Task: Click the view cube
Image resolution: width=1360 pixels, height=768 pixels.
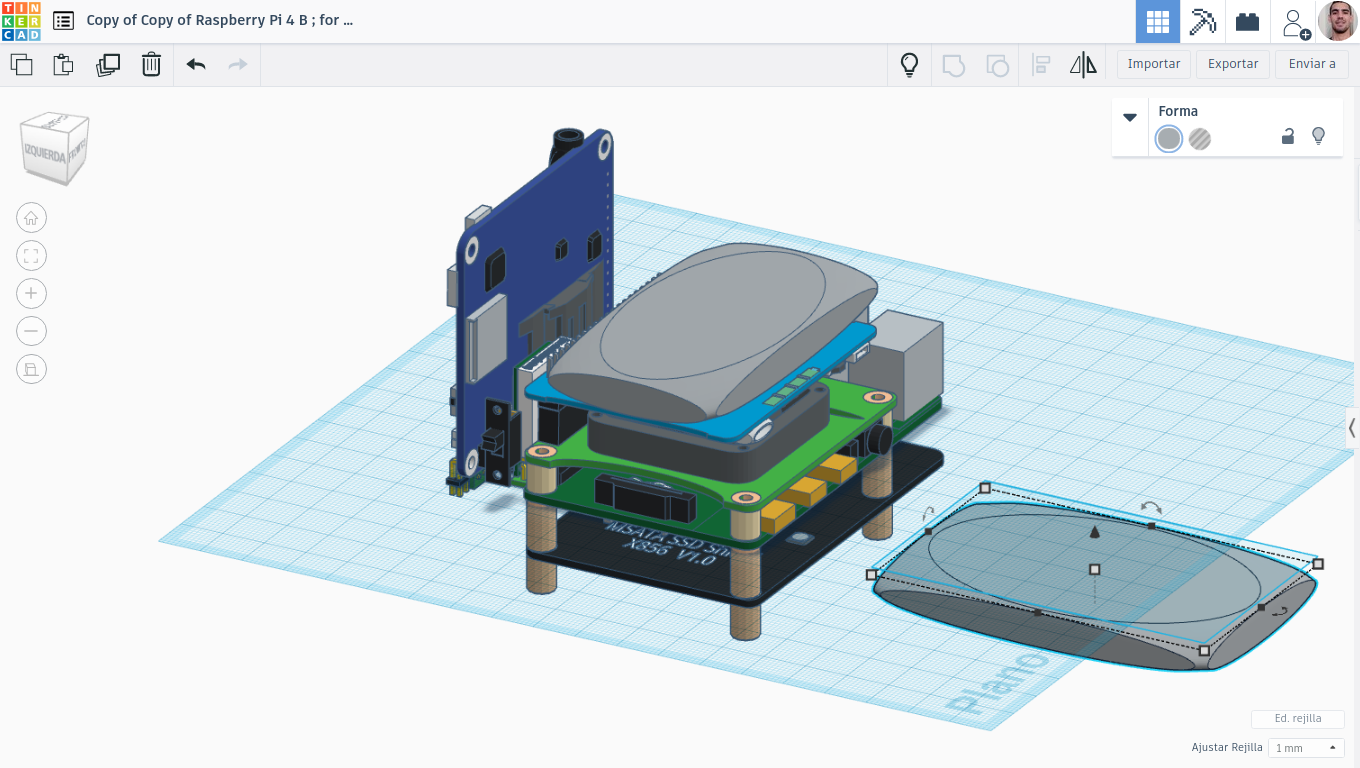Action: coord(55,148)
